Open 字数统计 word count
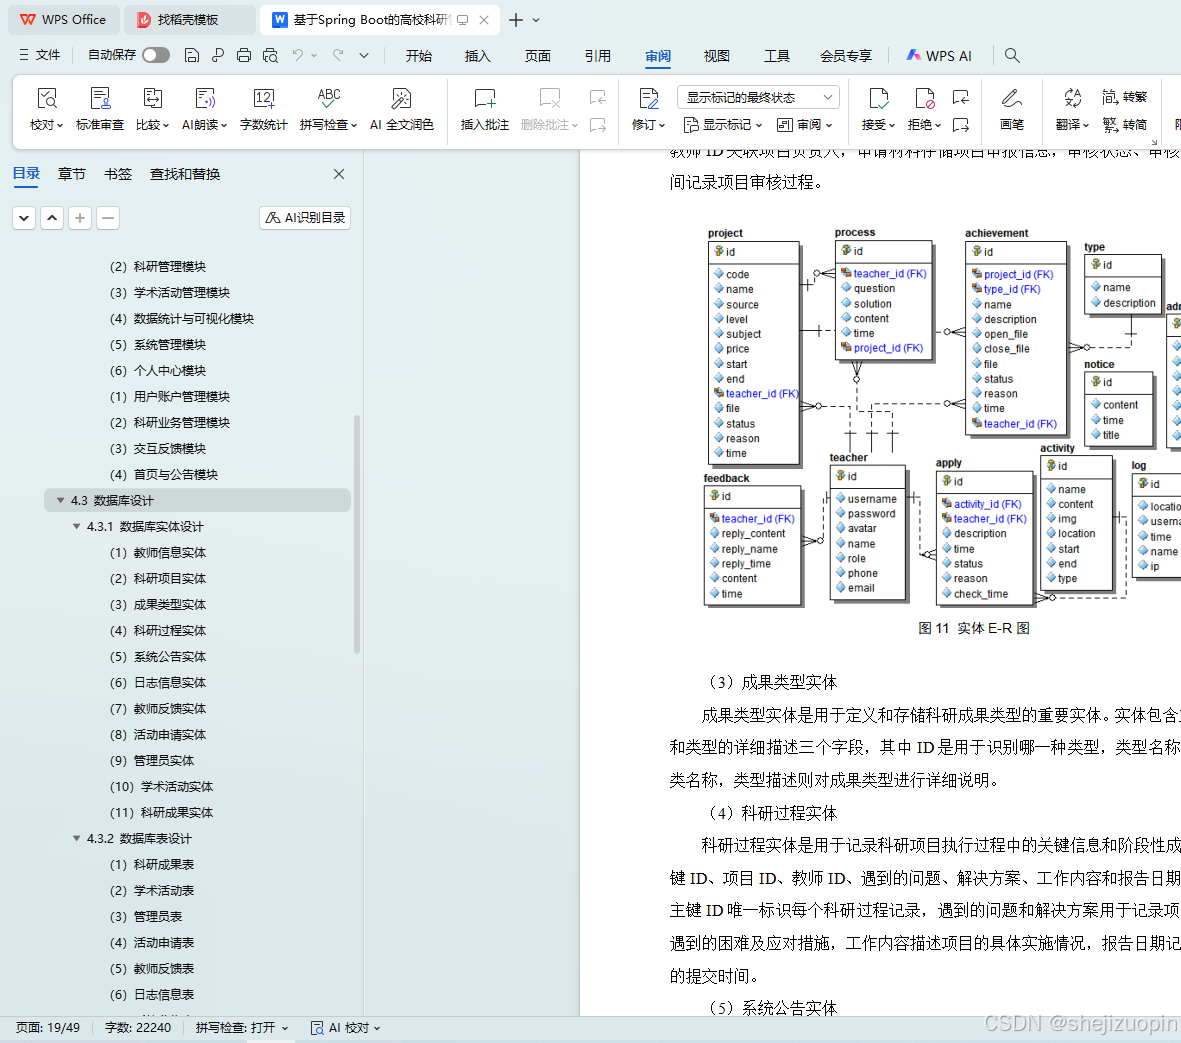1181x1043 pixels. (264, 108)
